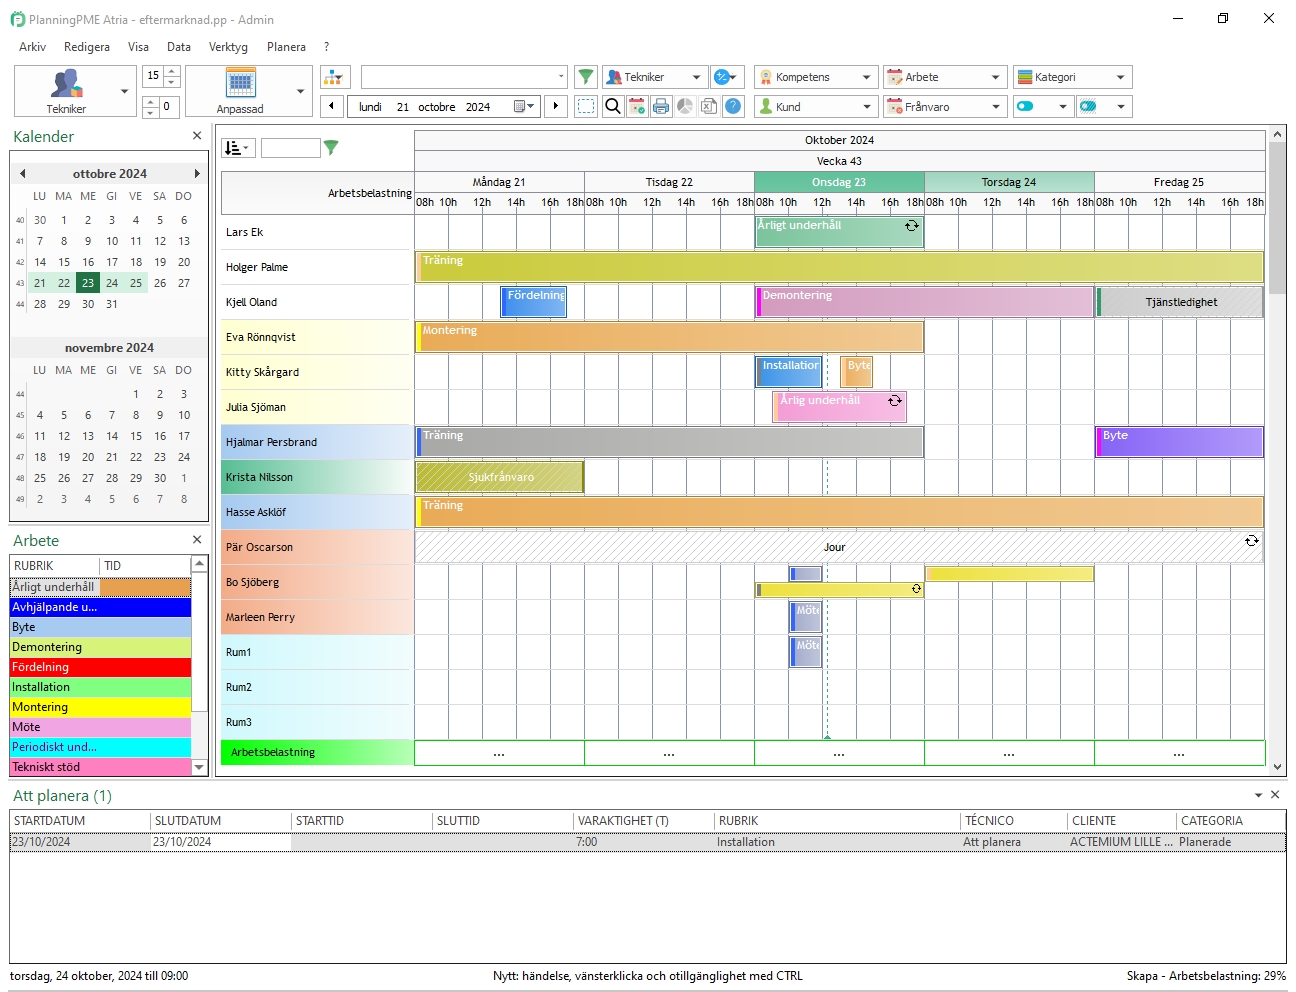Viewport: 1296px width, 992px height.
Task: Select October 25 in the mini calendar
Action: point(135,283)
